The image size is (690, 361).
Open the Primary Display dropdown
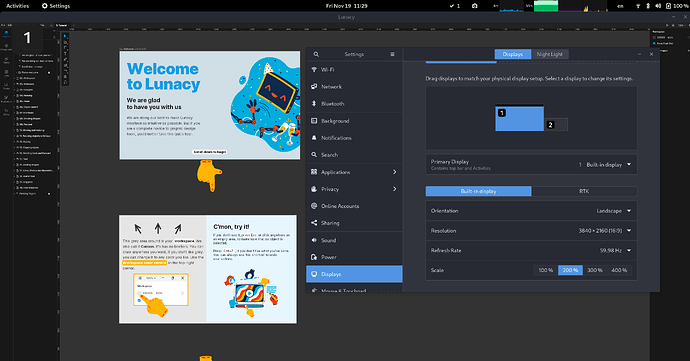531,164
